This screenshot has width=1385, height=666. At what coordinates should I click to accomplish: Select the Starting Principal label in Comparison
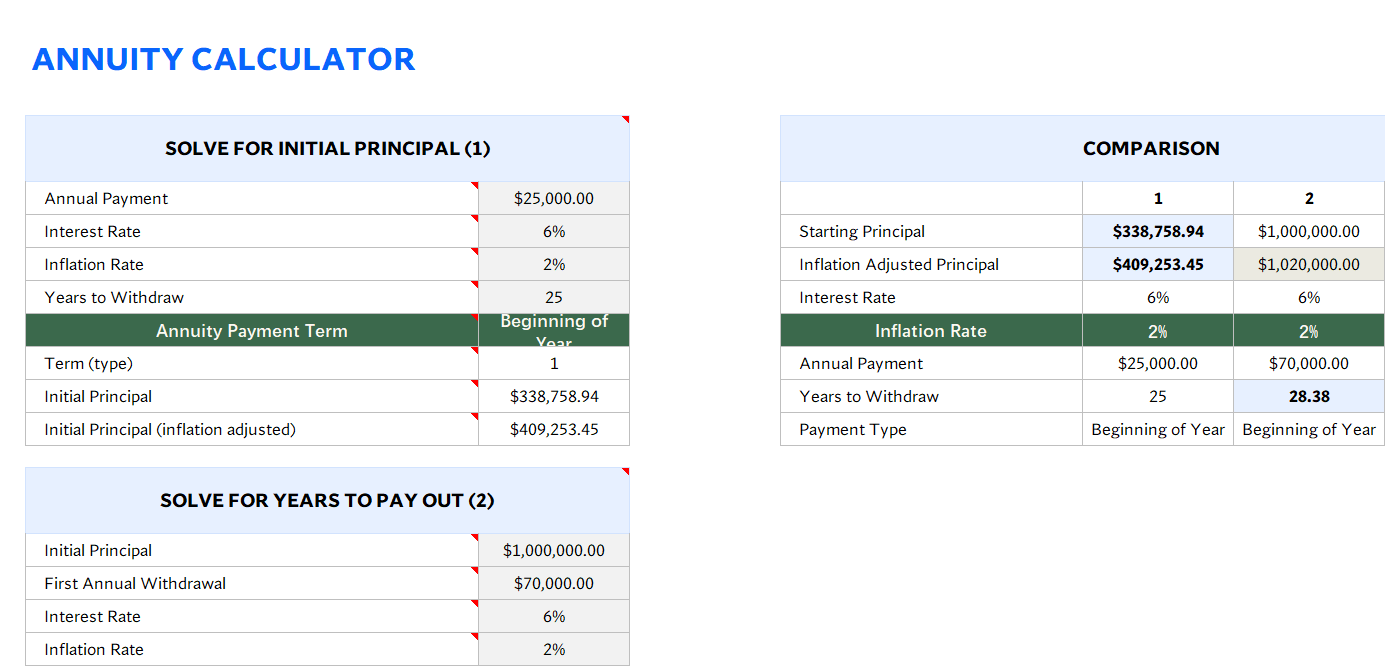coord(931,231)
